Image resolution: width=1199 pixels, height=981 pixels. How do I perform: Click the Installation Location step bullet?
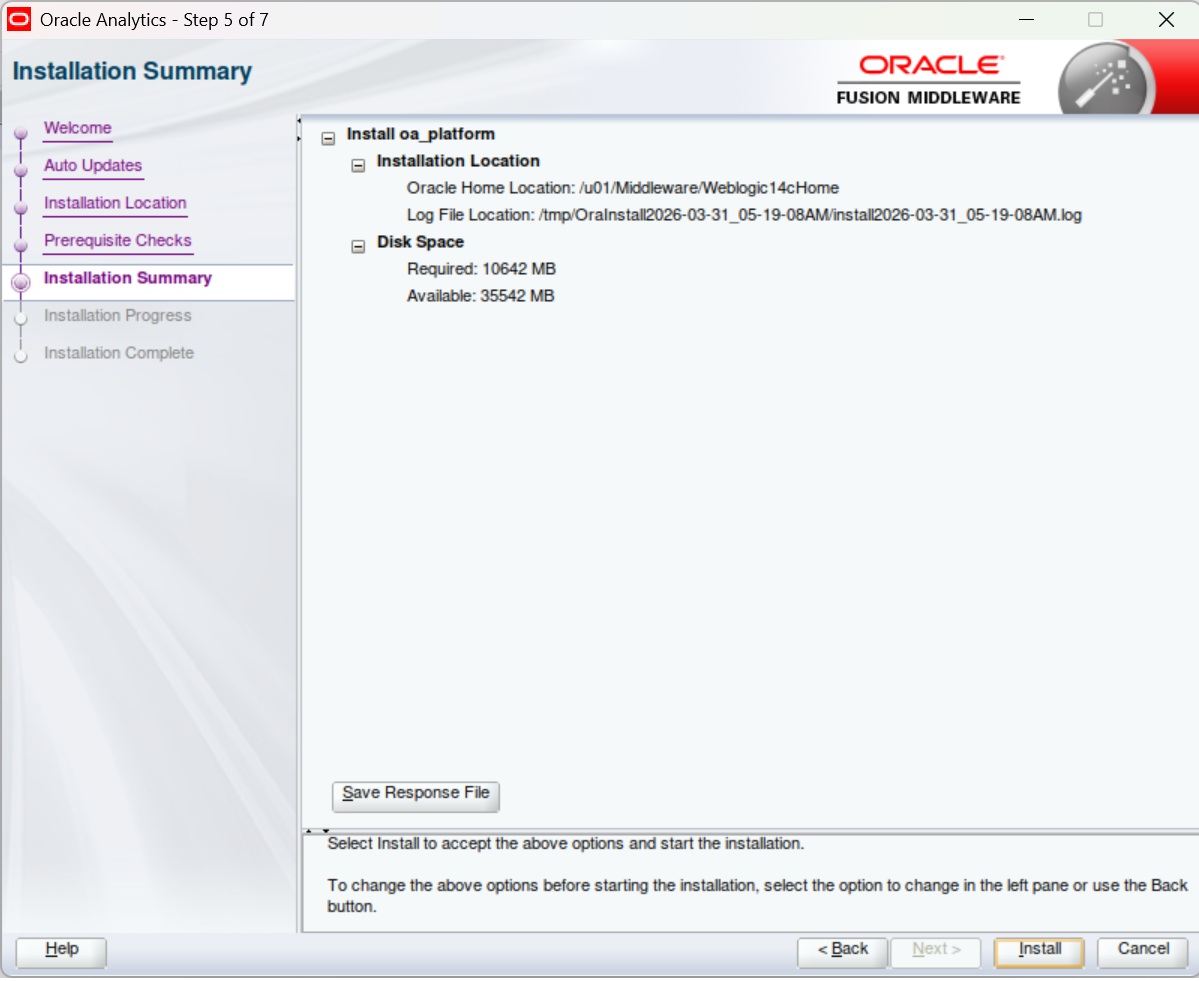(x=21, y=207)
